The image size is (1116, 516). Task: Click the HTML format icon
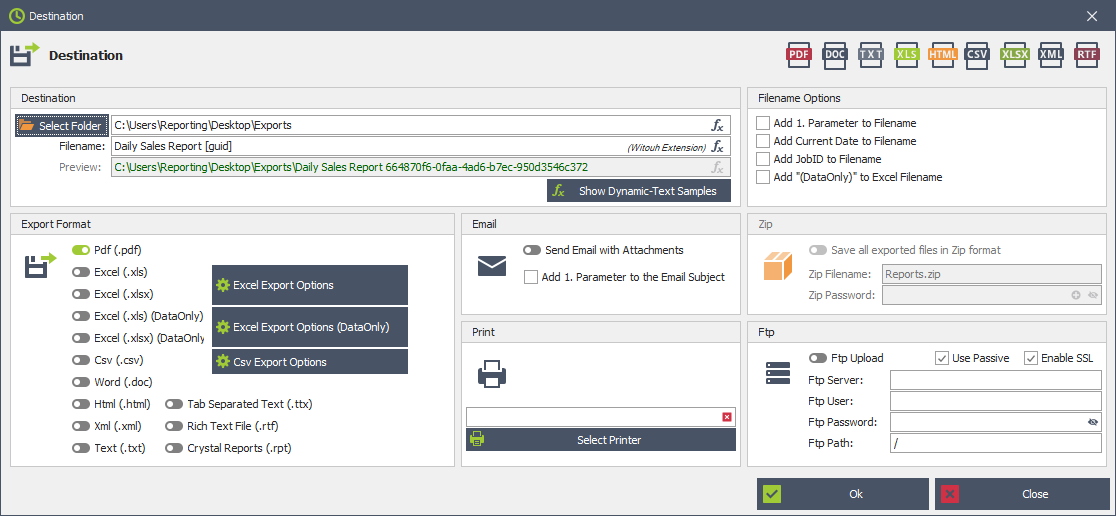pos(942,54)
